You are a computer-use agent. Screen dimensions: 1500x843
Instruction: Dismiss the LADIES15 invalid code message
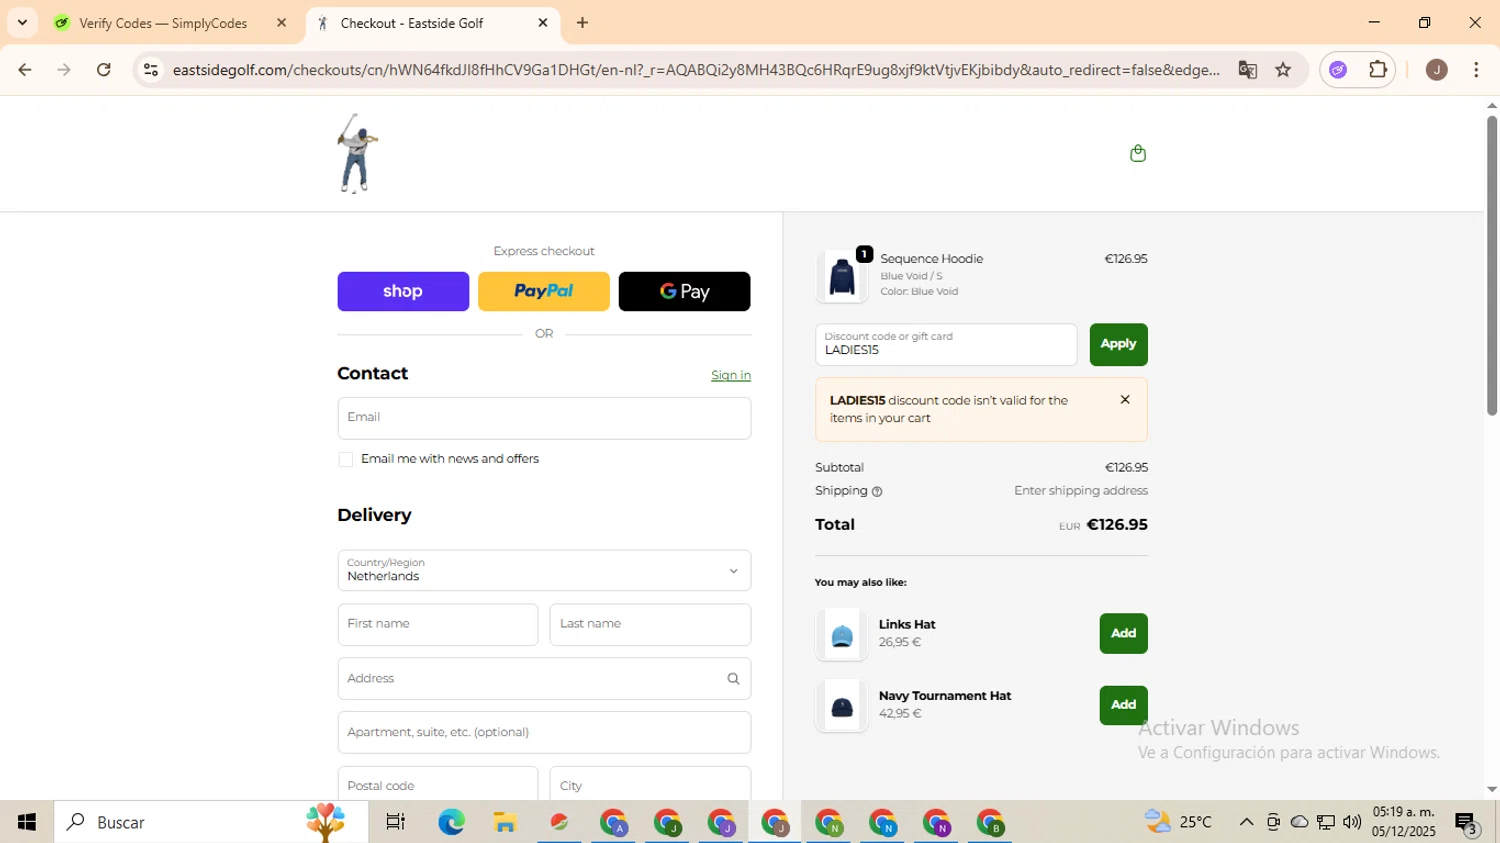pyautogui.click(x=1125, y=400)
